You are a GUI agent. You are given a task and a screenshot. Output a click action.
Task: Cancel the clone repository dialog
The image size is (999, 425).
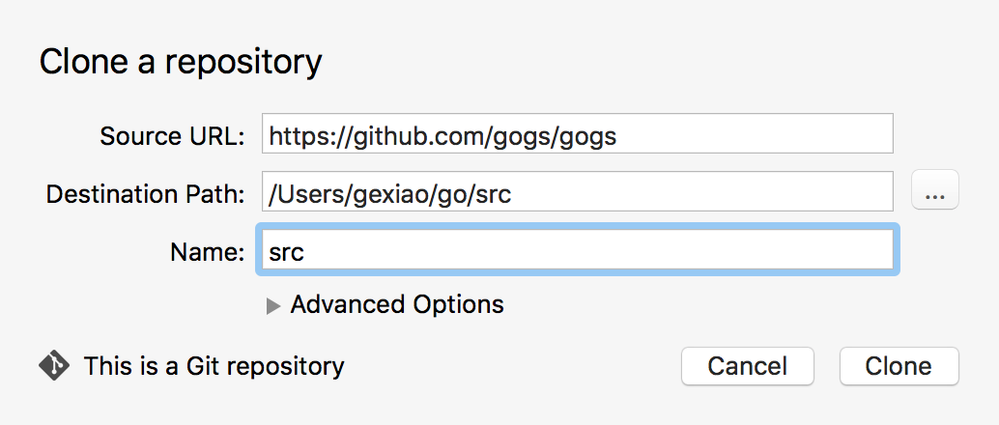pos(747,366)
